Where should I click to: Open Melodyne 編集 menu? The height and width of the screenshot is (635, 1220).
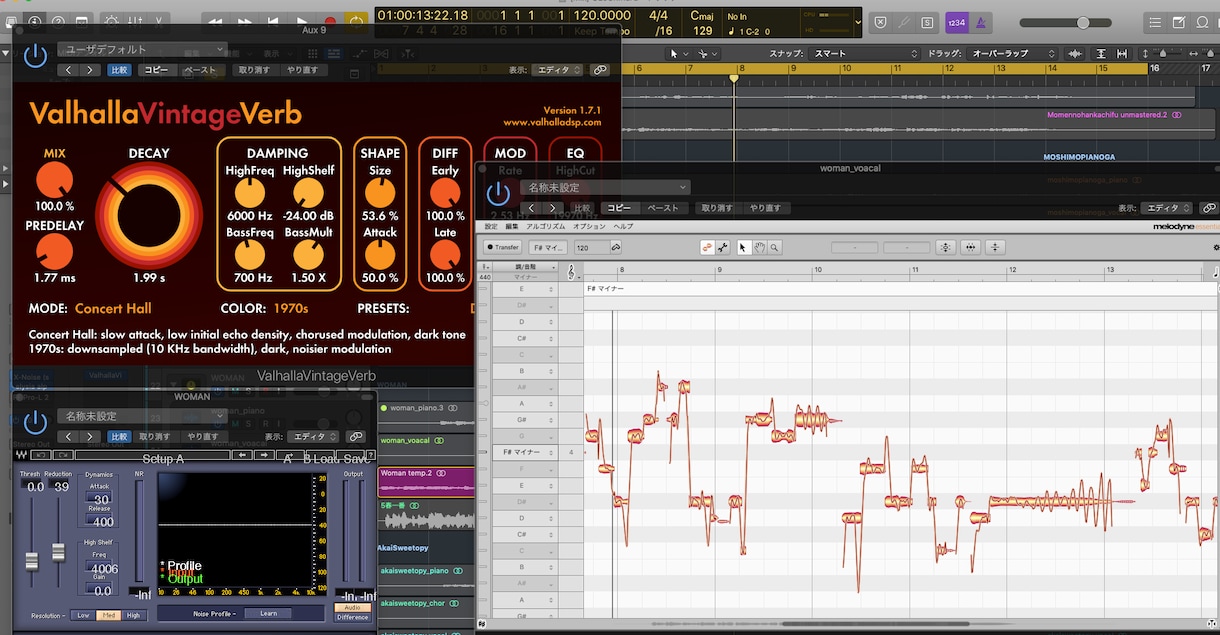511,227
